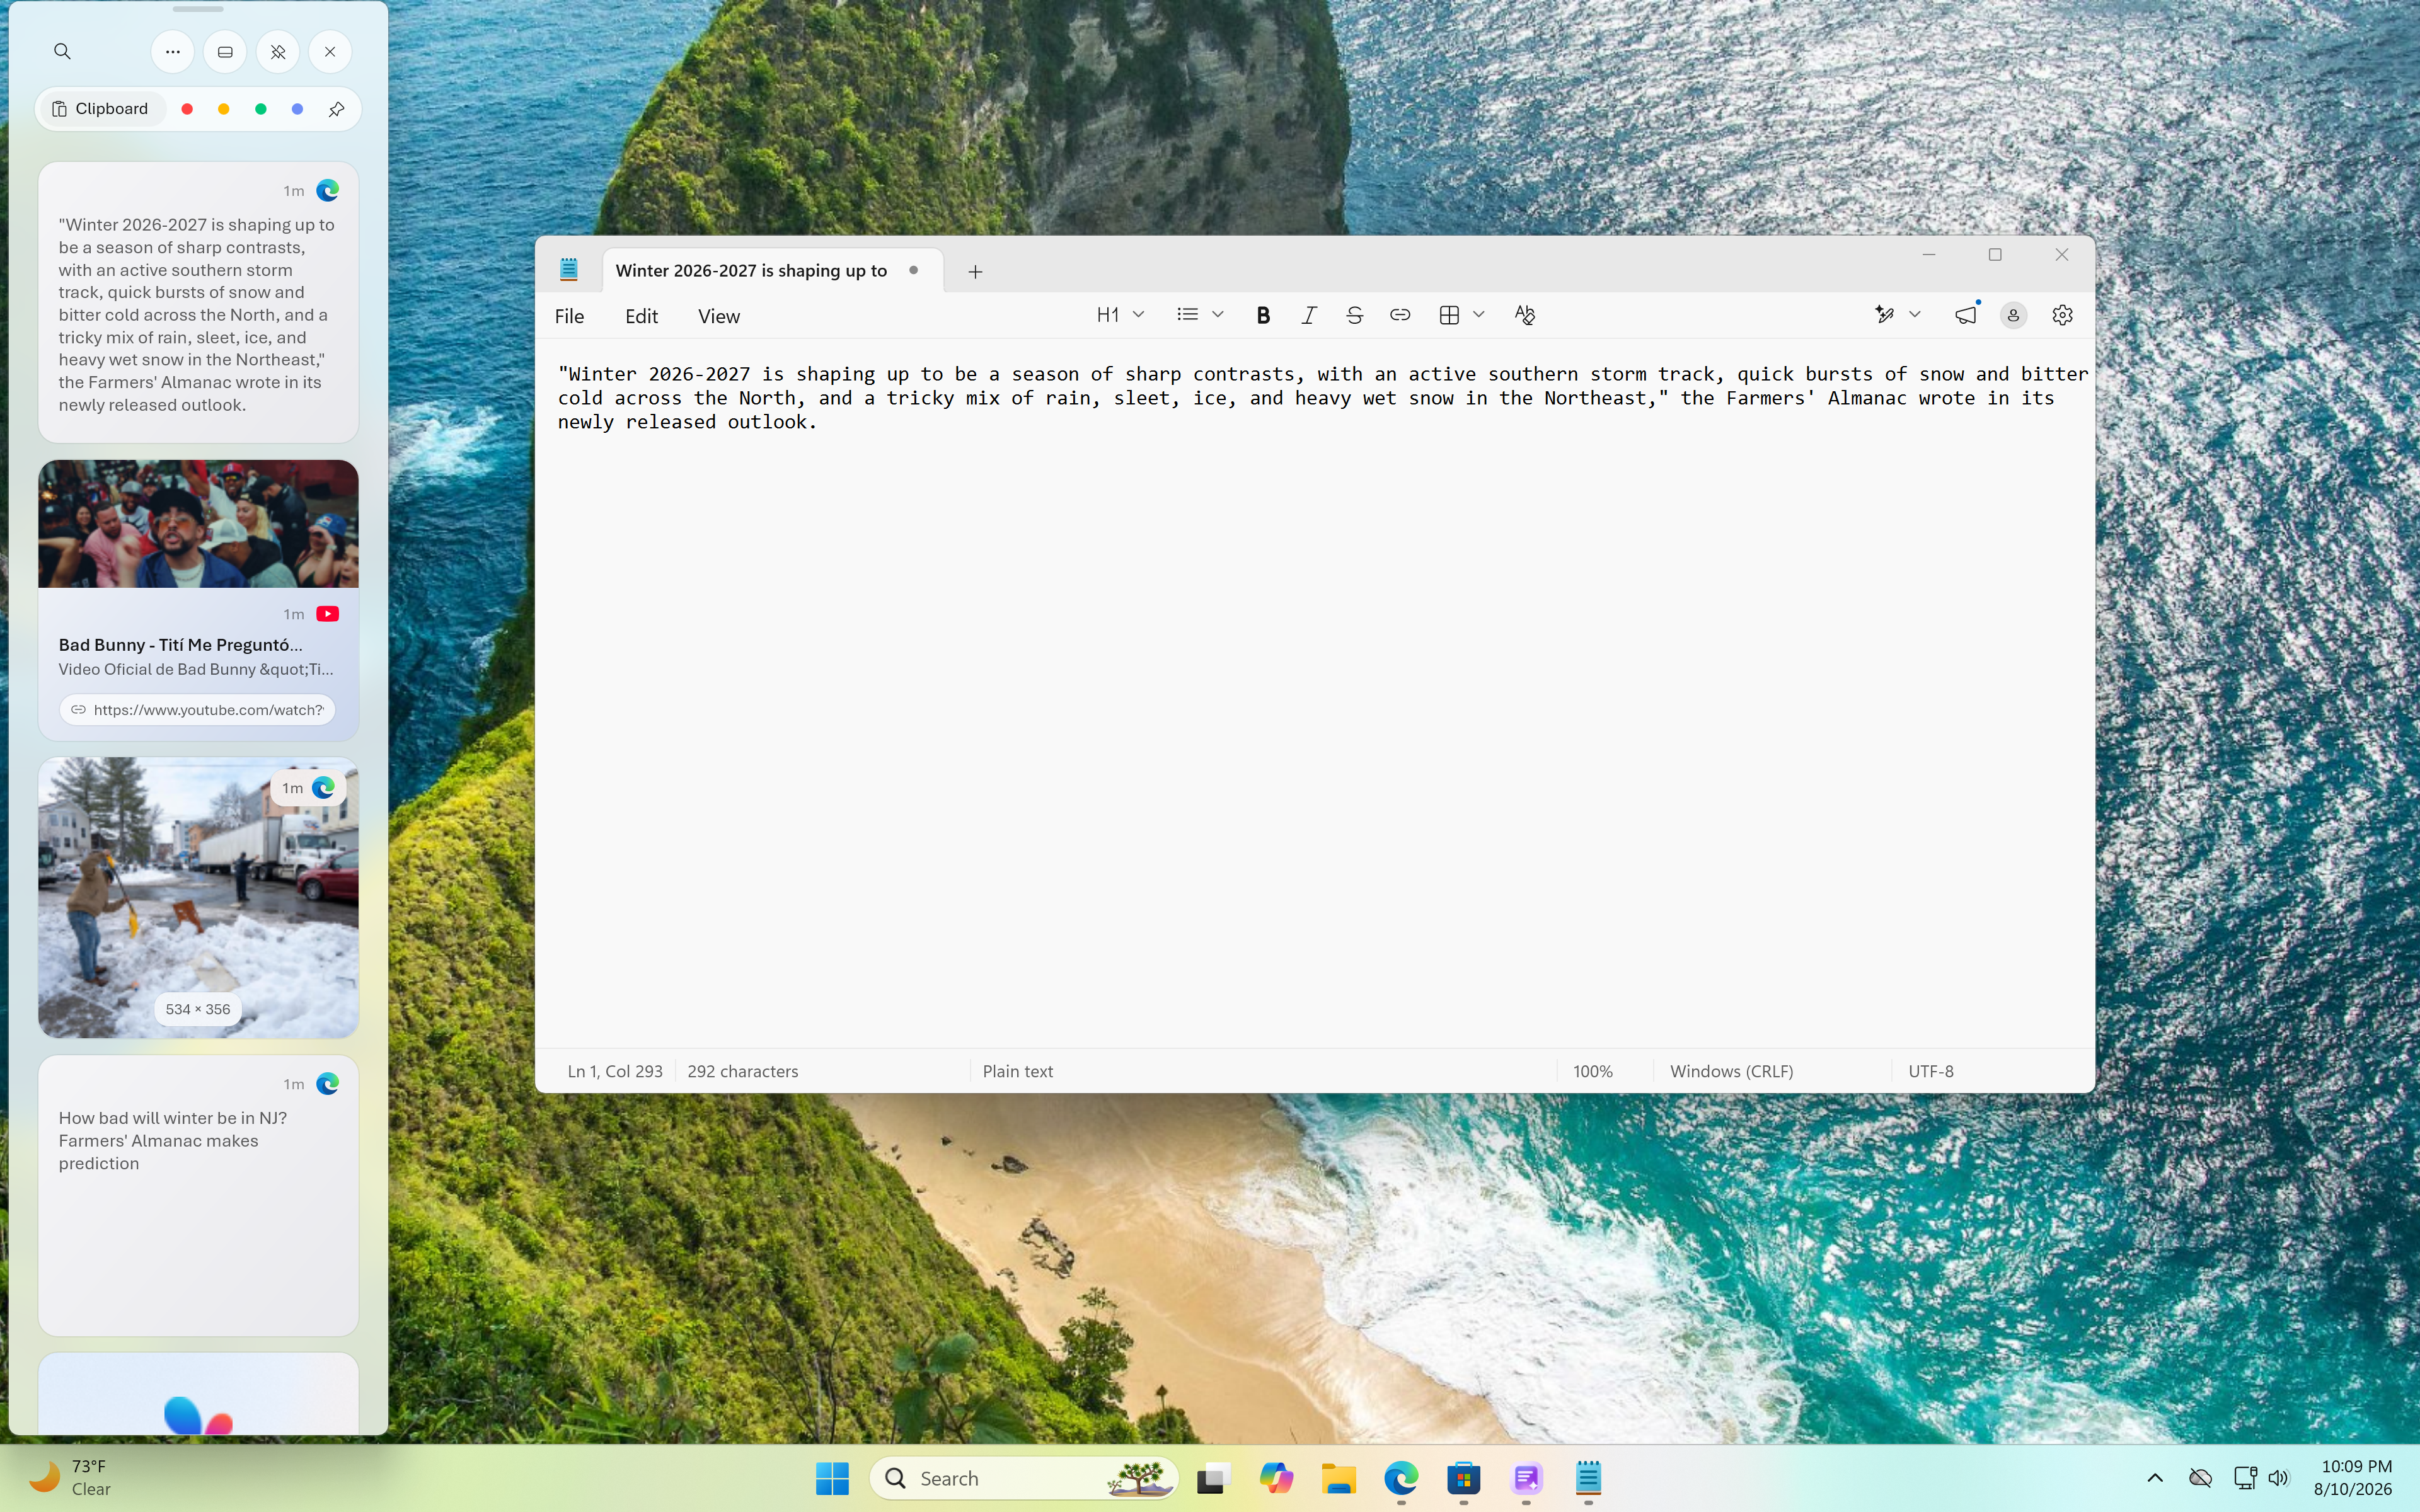Screen dimensions: 2420x1512
Task: Expand the AI rewrite options arrow
Action: point(1915,315)
